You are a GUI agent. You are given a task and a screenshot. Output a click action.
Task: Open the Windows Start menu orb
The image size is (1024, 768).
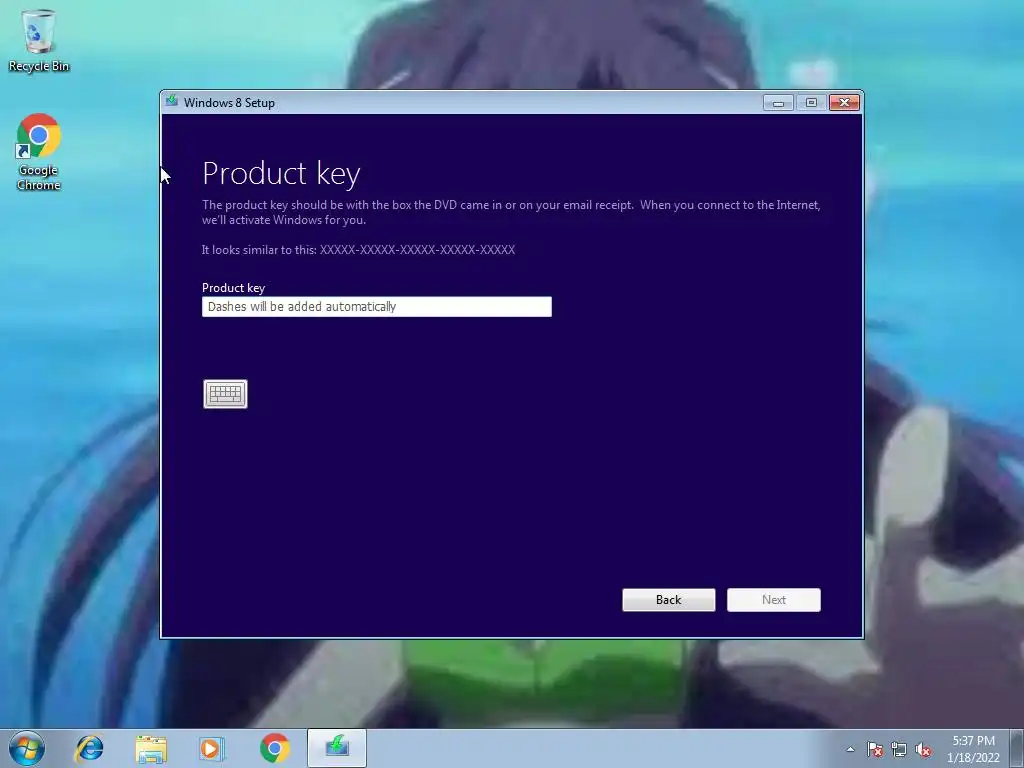(27, 748)
